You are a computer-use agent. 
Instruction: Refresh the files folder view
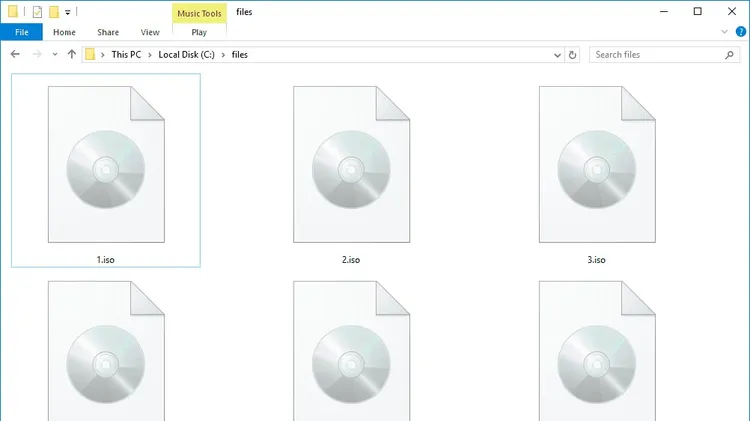tap(573, 55)
